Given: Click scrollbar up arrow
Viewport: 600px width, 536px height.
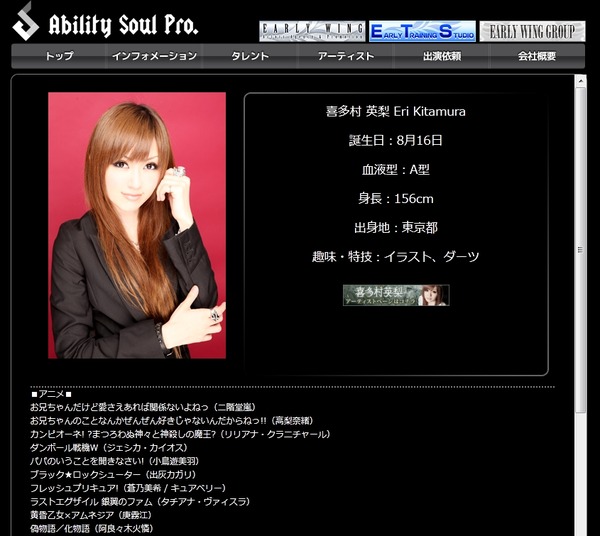Looking at the screenshot, I should click(x=580, y=81).
